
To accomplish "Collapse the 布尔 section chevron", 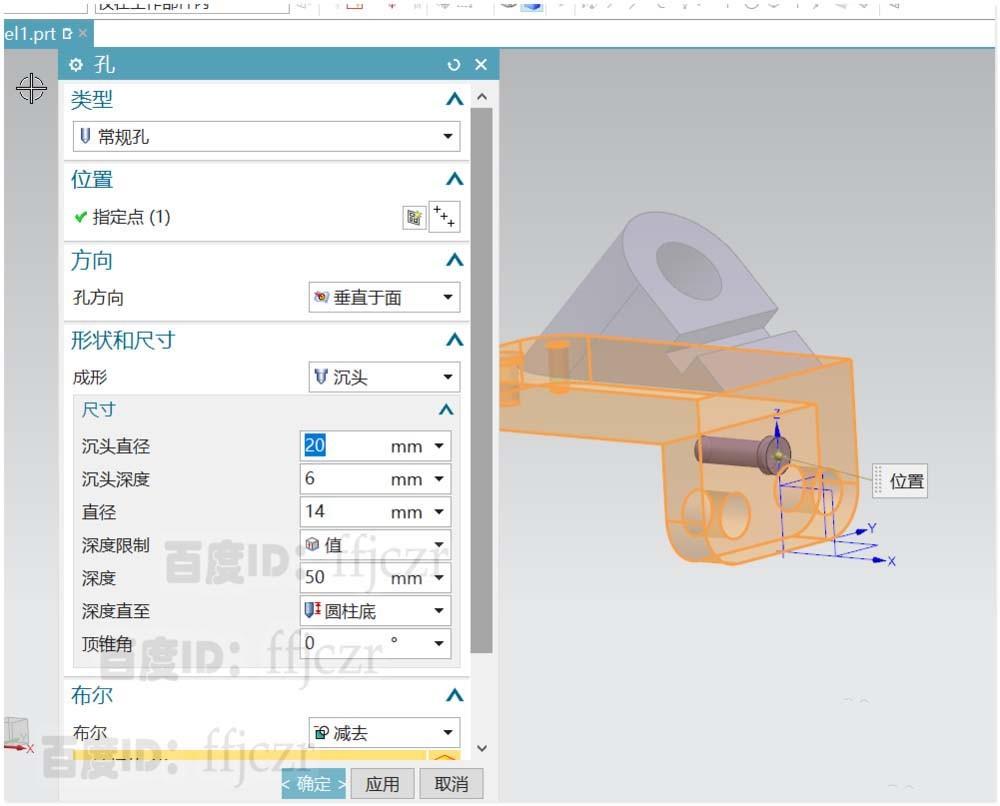I will pos(455,695).
